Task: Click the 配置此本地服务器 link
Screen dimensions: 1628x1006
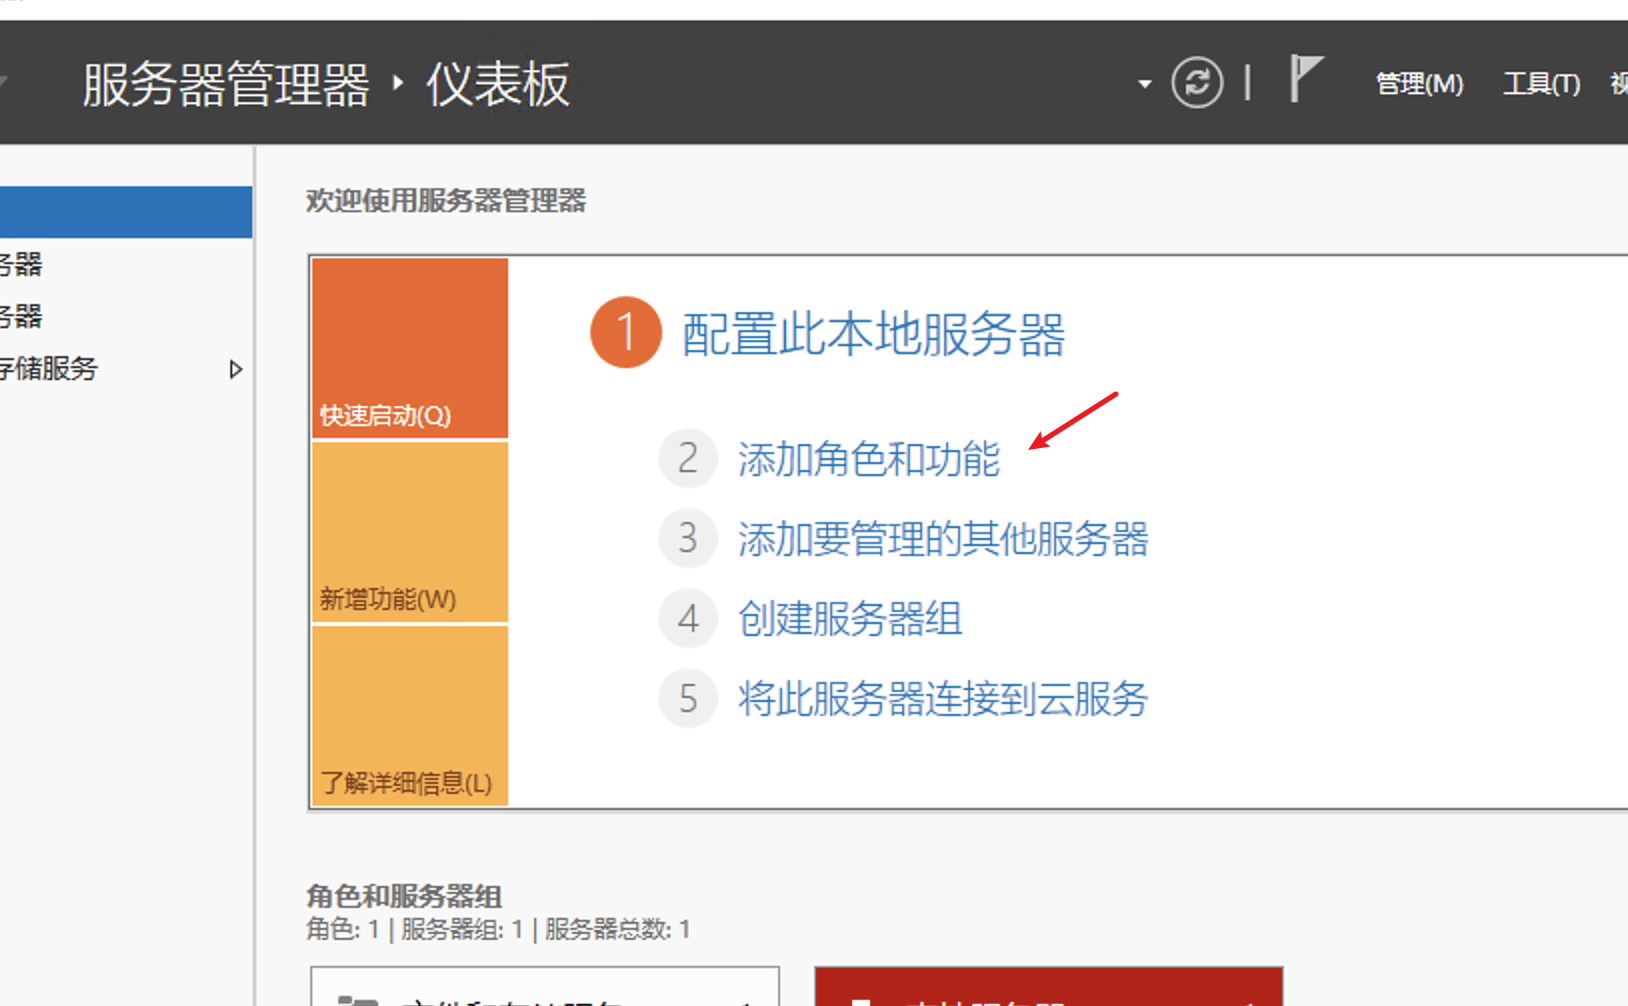Action: pyautogui.click(x=872, y=335)
